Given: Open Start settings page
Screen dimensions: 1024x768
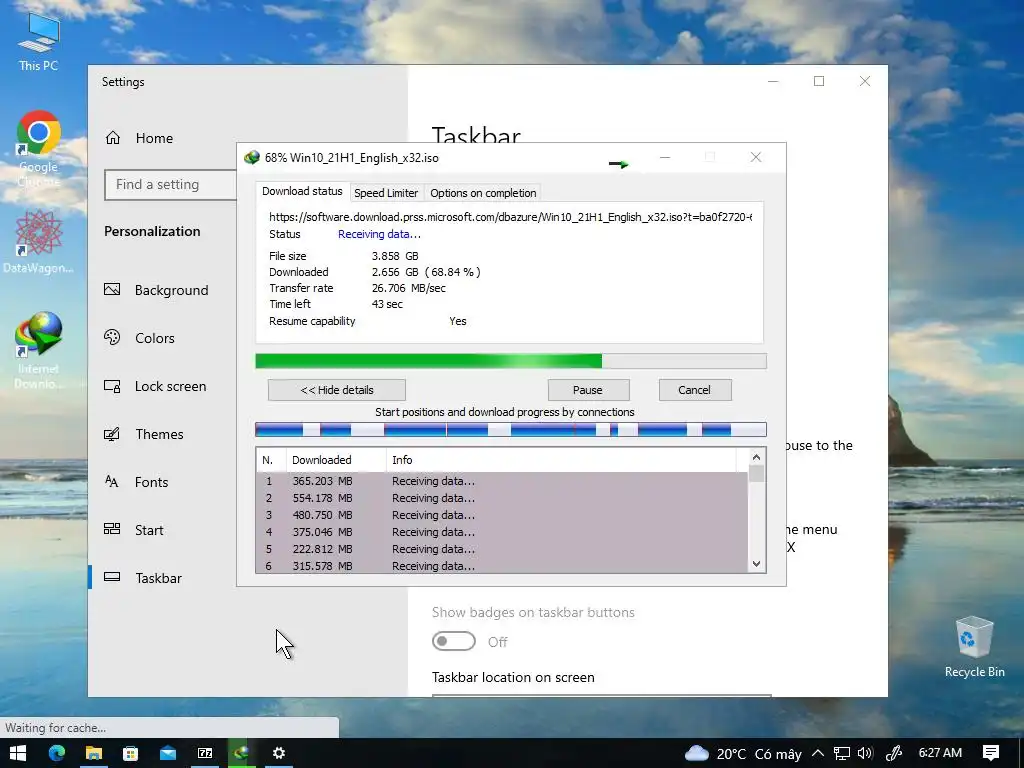Looking at the screenshot, I should point(134,530).
